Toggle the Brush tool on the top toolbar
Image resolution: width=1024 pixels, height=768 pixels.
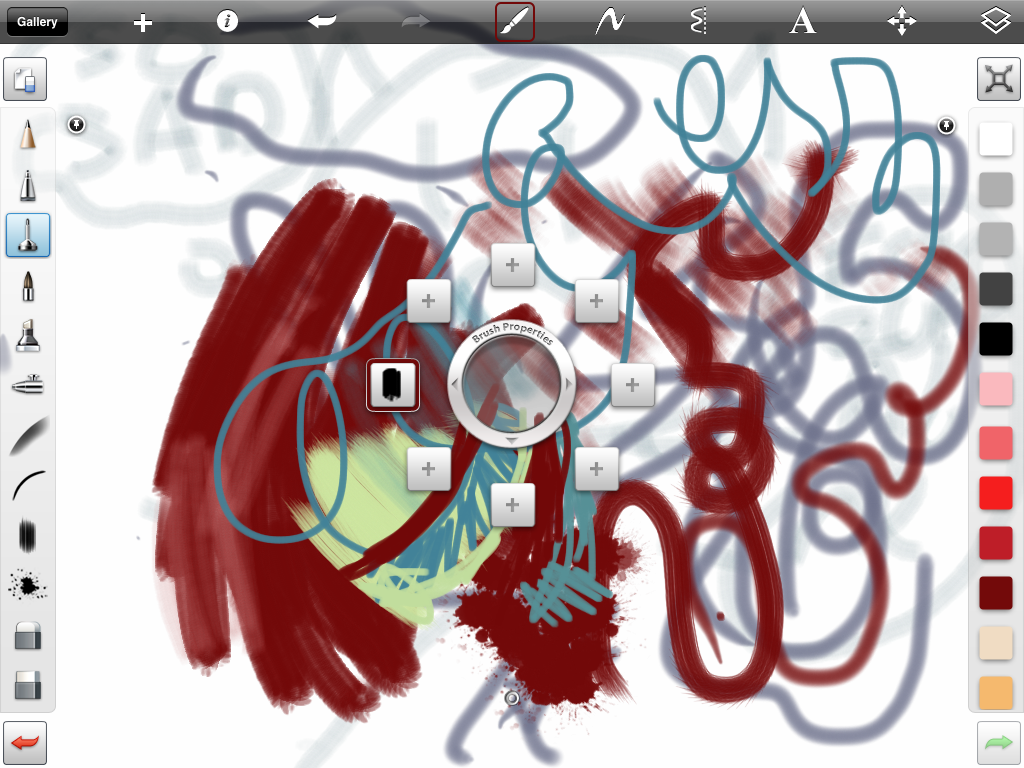pos(513,21)
